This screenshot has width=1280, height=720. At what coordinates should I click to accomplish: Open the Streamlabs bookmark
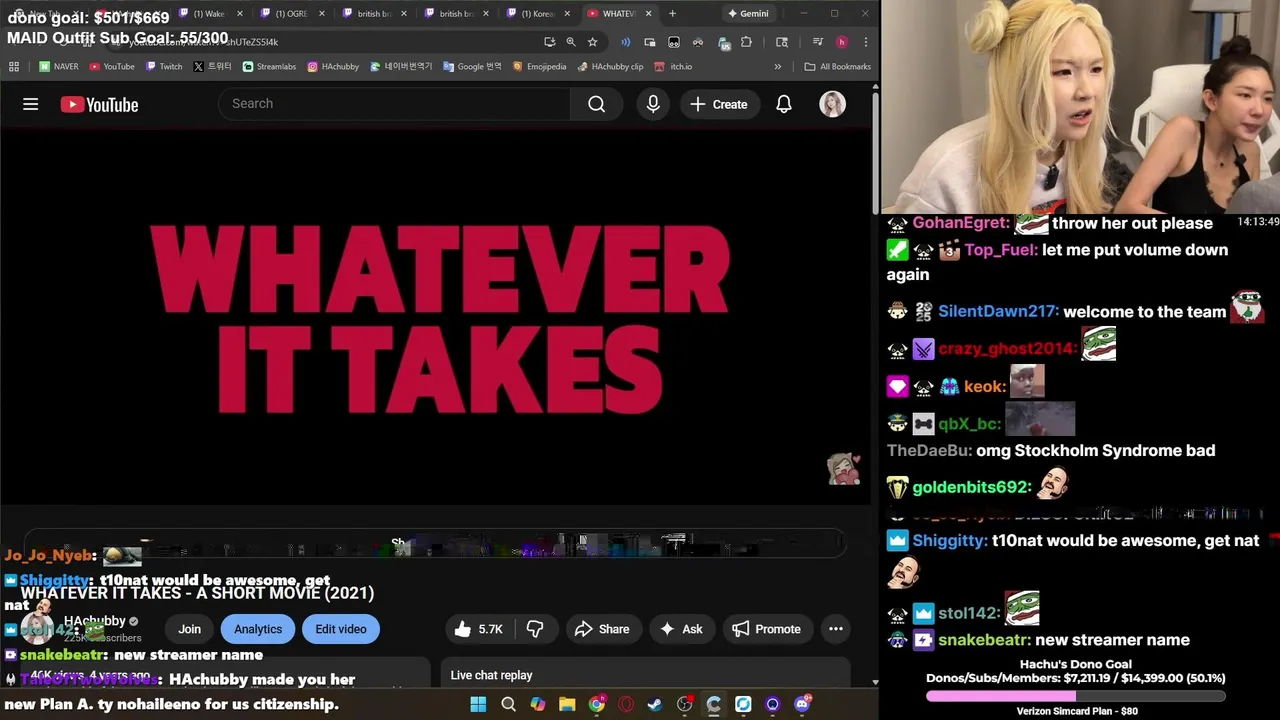coord(268,67)
